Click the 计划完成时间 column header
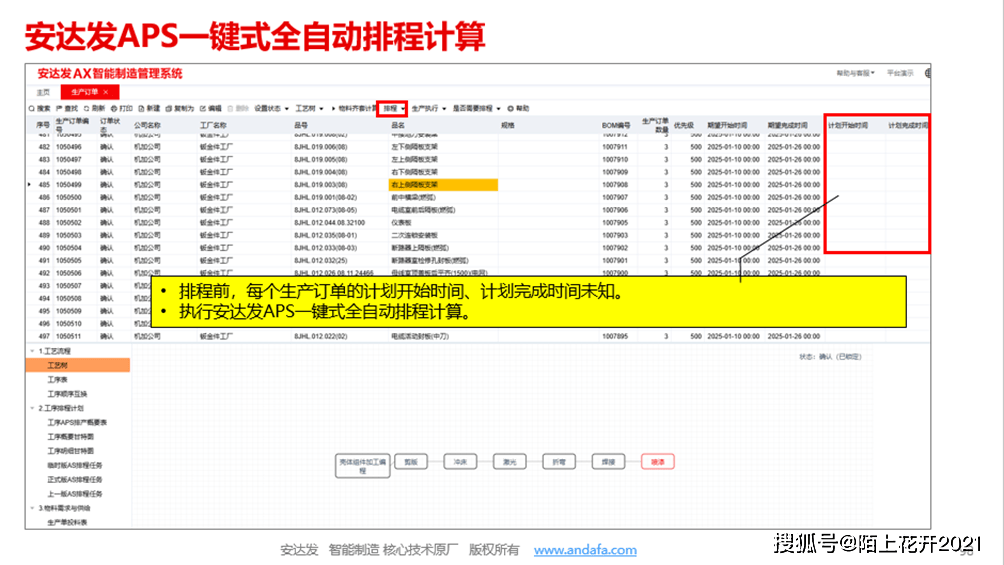 click(908, 126)
